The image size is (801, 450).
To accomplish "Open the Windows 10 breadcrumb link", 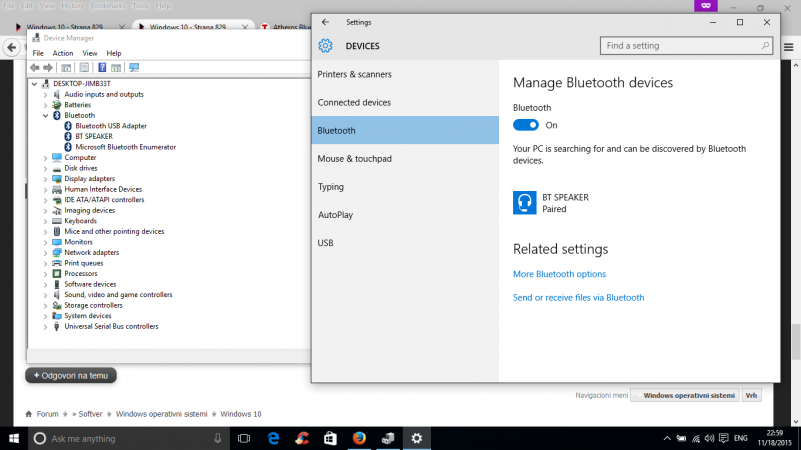I will point(241,414).
